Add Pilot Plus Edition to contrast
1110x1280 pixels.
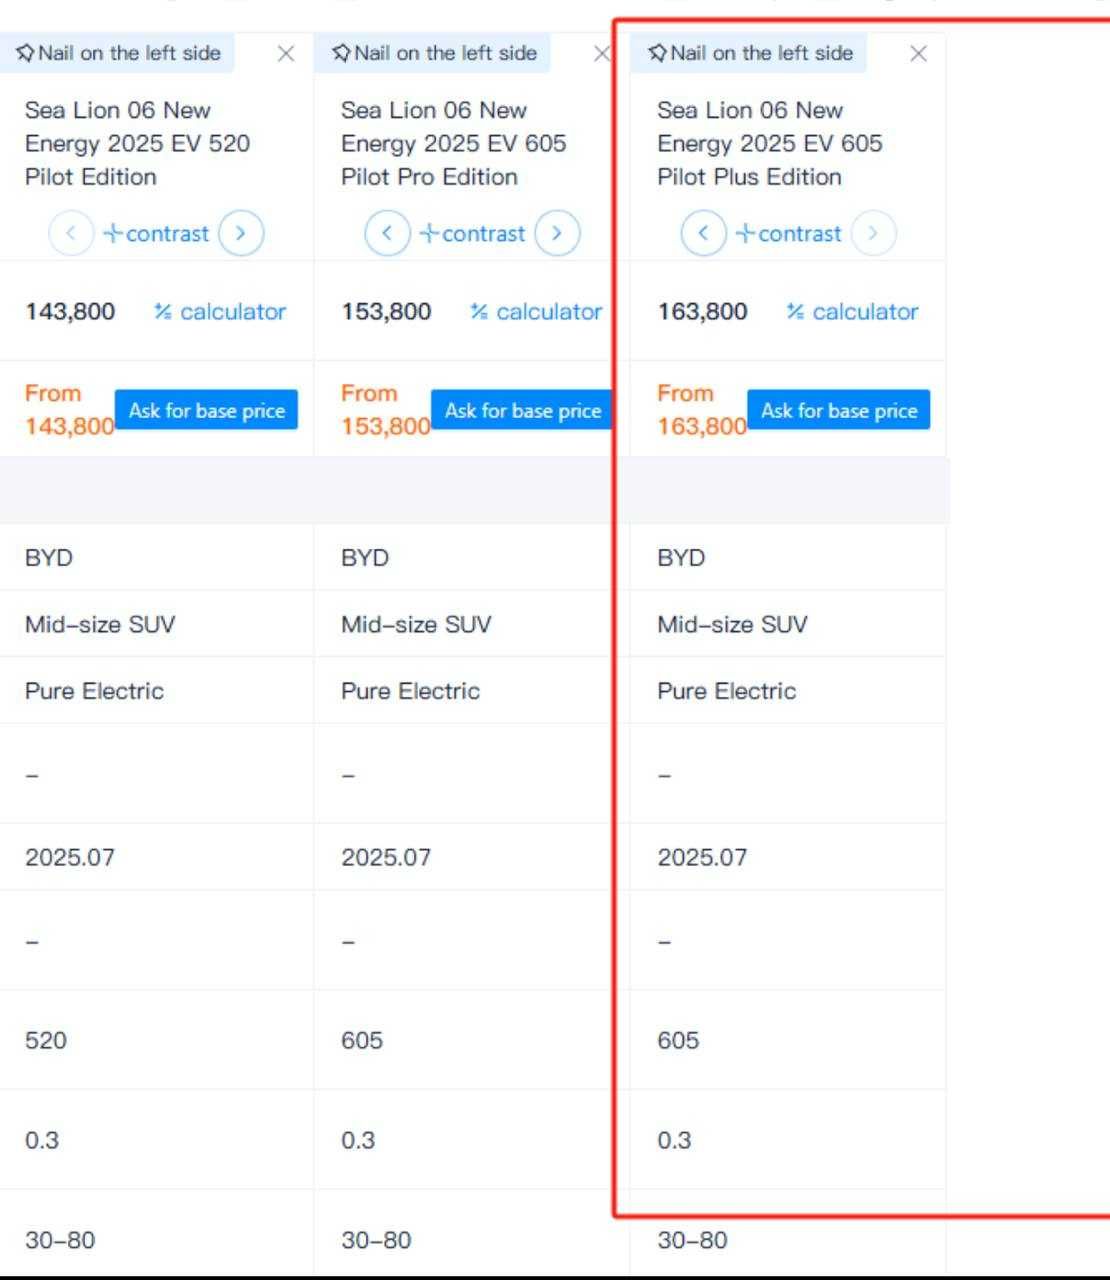[x=788, y=234]
